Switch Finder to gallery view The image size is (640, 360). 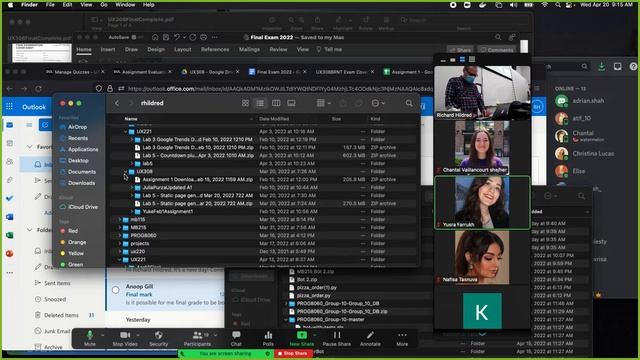(291, 103)
